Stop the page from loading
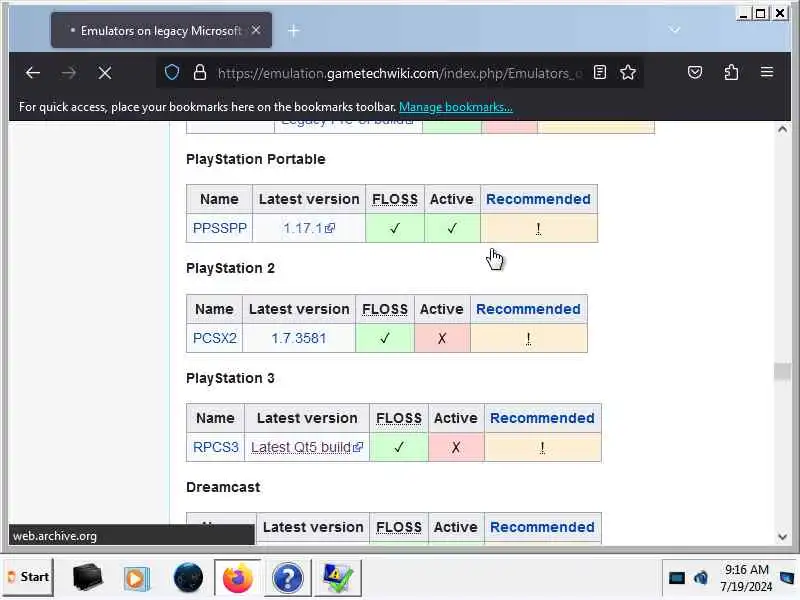 point(105,72)
